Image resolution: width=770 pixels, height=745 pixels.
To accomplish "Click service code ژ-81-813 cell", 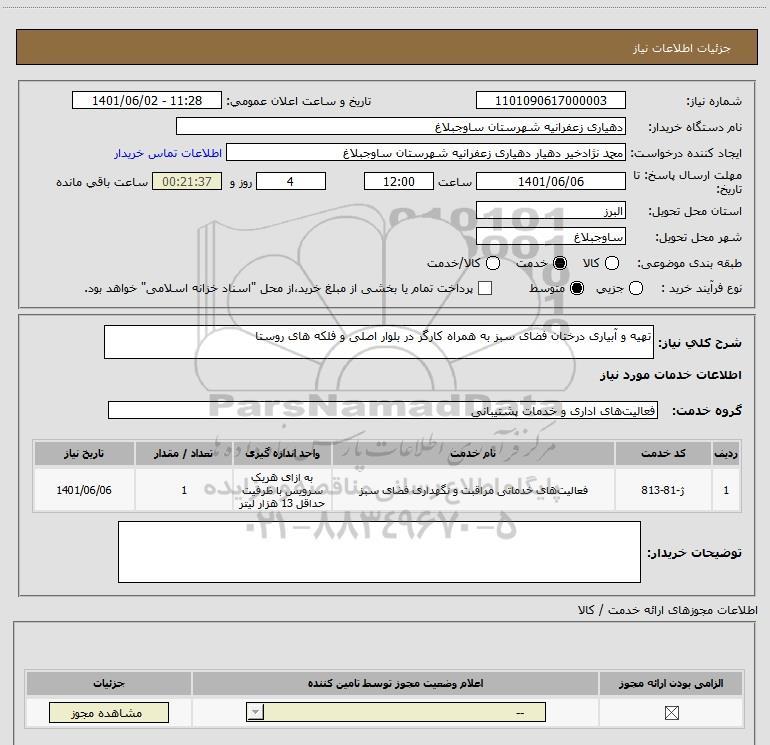I will pos(663,490).
